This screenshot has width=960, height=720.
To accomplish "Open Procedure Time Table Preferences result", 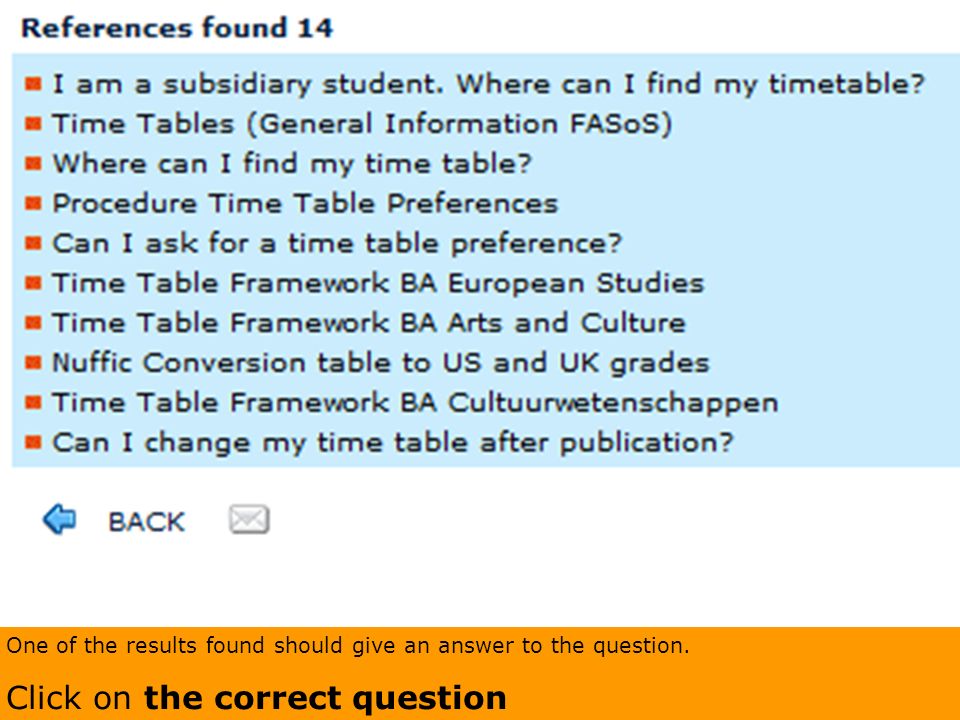I will tap(305, 204).
